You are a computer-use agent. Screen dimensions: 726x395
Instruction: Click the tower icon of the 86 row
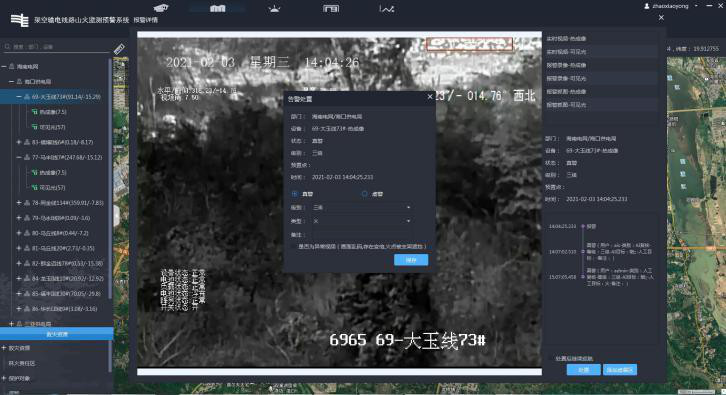27,309
